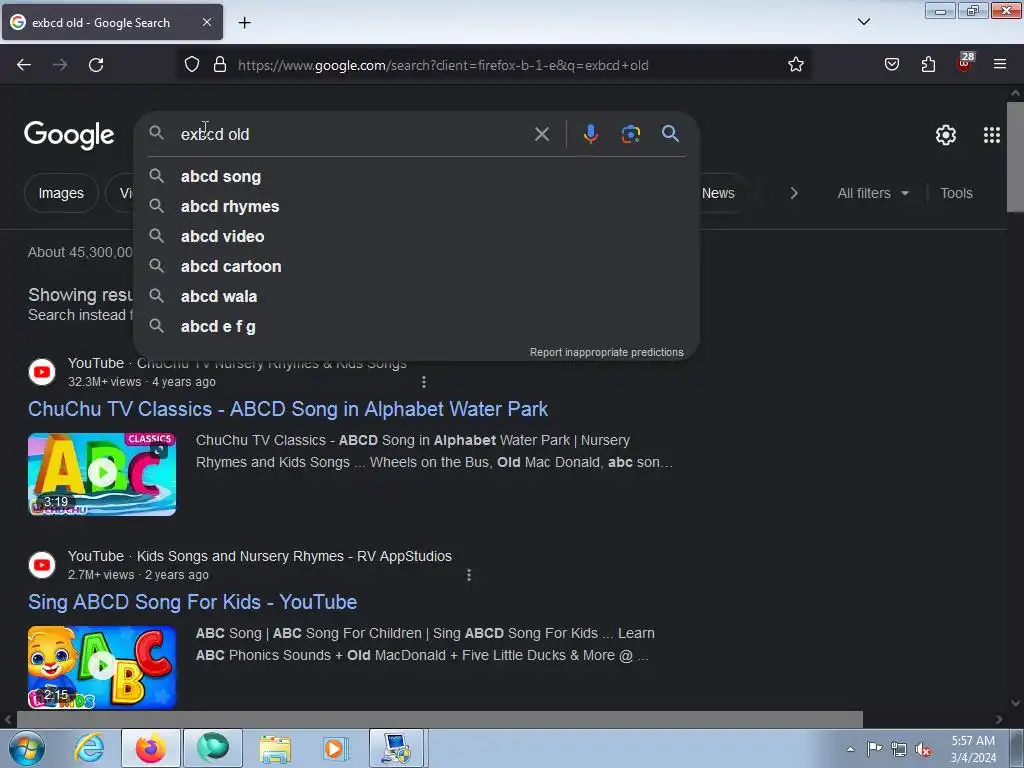Select the News filter
The image size is (1024, 768).
point(718,193)
